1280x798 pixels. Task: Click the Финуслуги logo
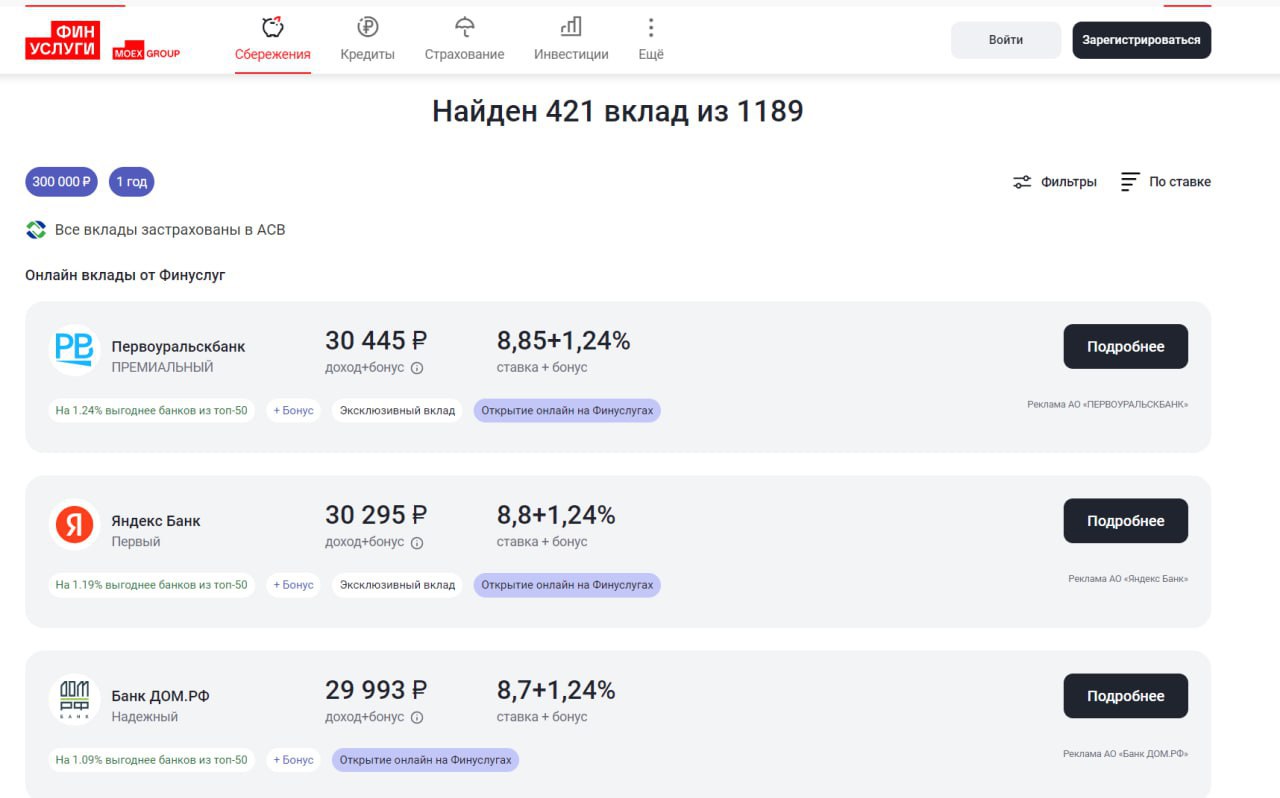(x=63, y=39)
